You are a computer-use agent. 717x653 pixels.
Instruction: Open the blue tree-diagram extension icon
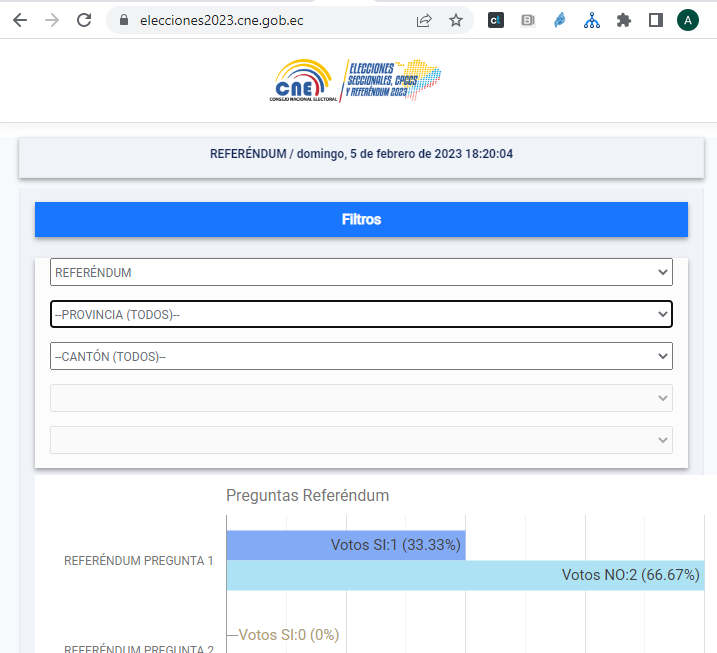pyautogui.click(x=592, y=20)
